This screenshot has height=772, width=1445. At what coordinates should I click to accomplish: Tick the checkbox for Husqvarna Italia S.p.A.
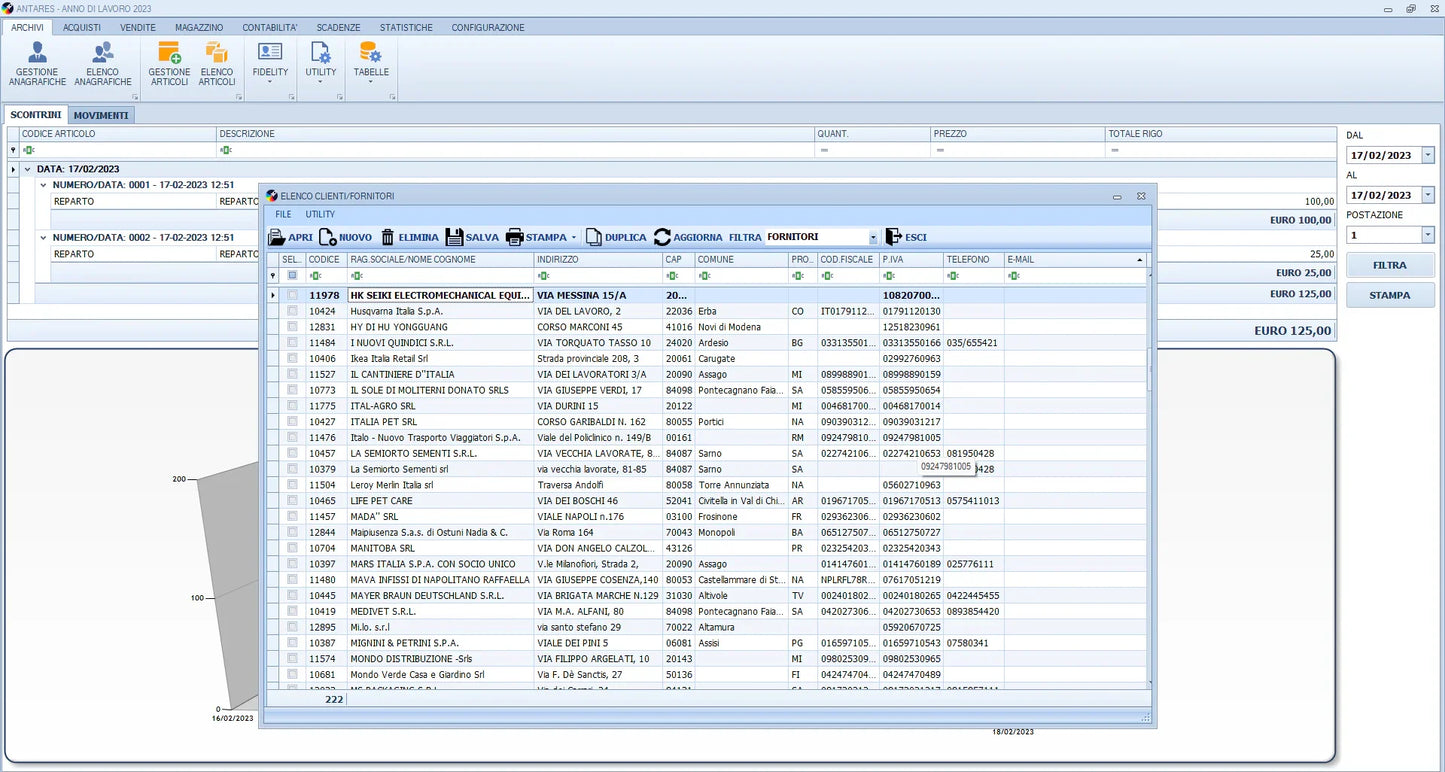292,311
